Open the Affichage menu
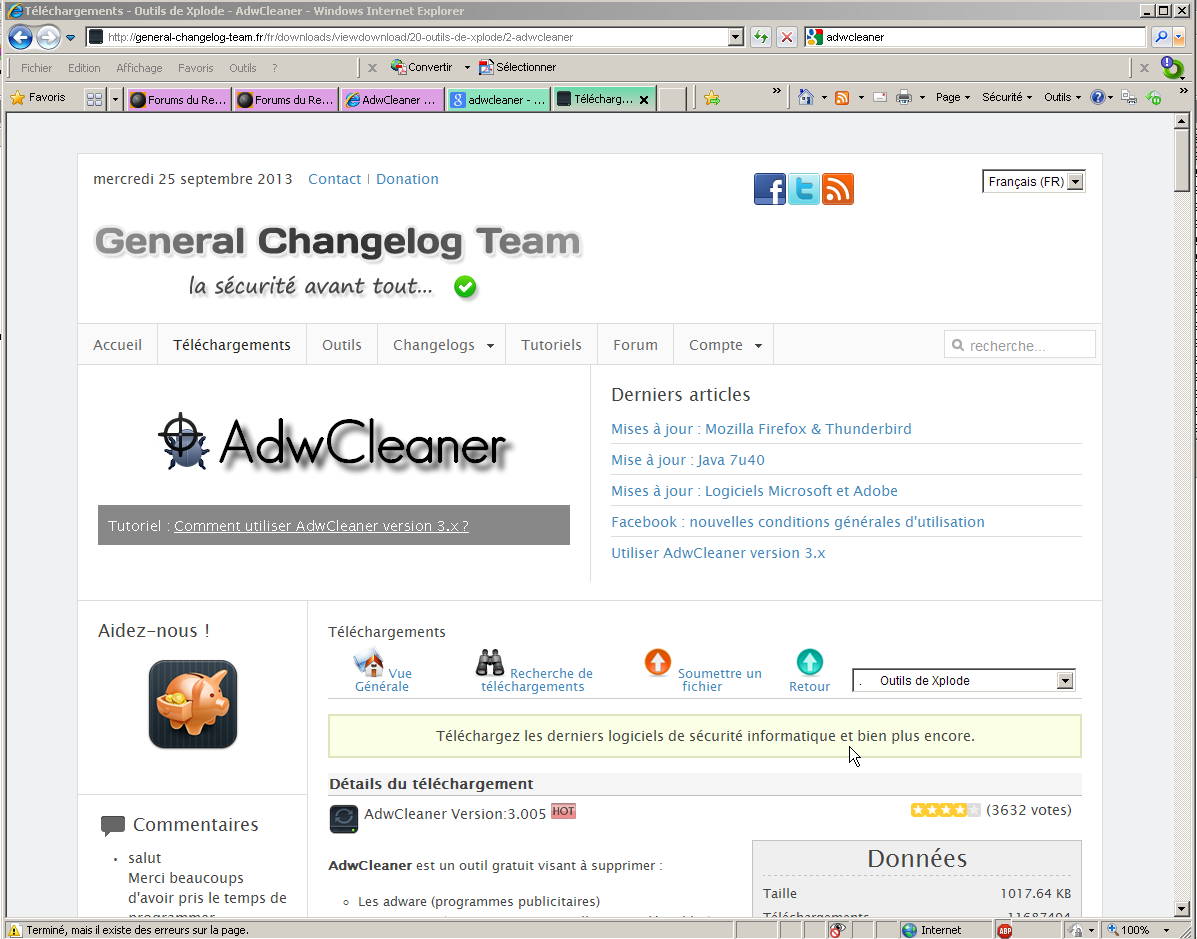This screenshot has width=1197, height=939. pyautogui.click(x=139, y=68)
